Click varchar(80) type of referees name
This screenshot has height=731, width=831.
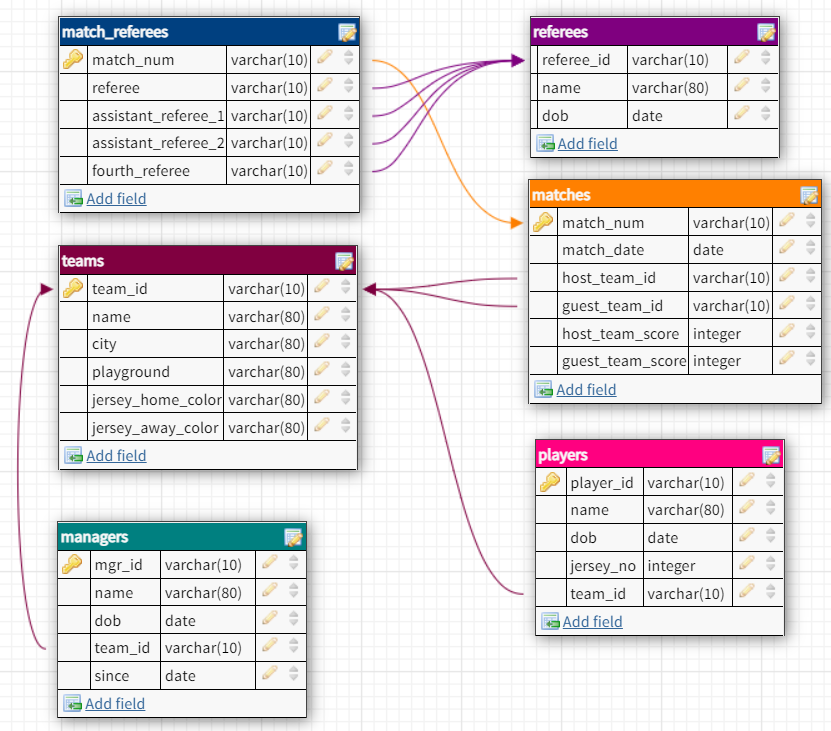point(670,88)
